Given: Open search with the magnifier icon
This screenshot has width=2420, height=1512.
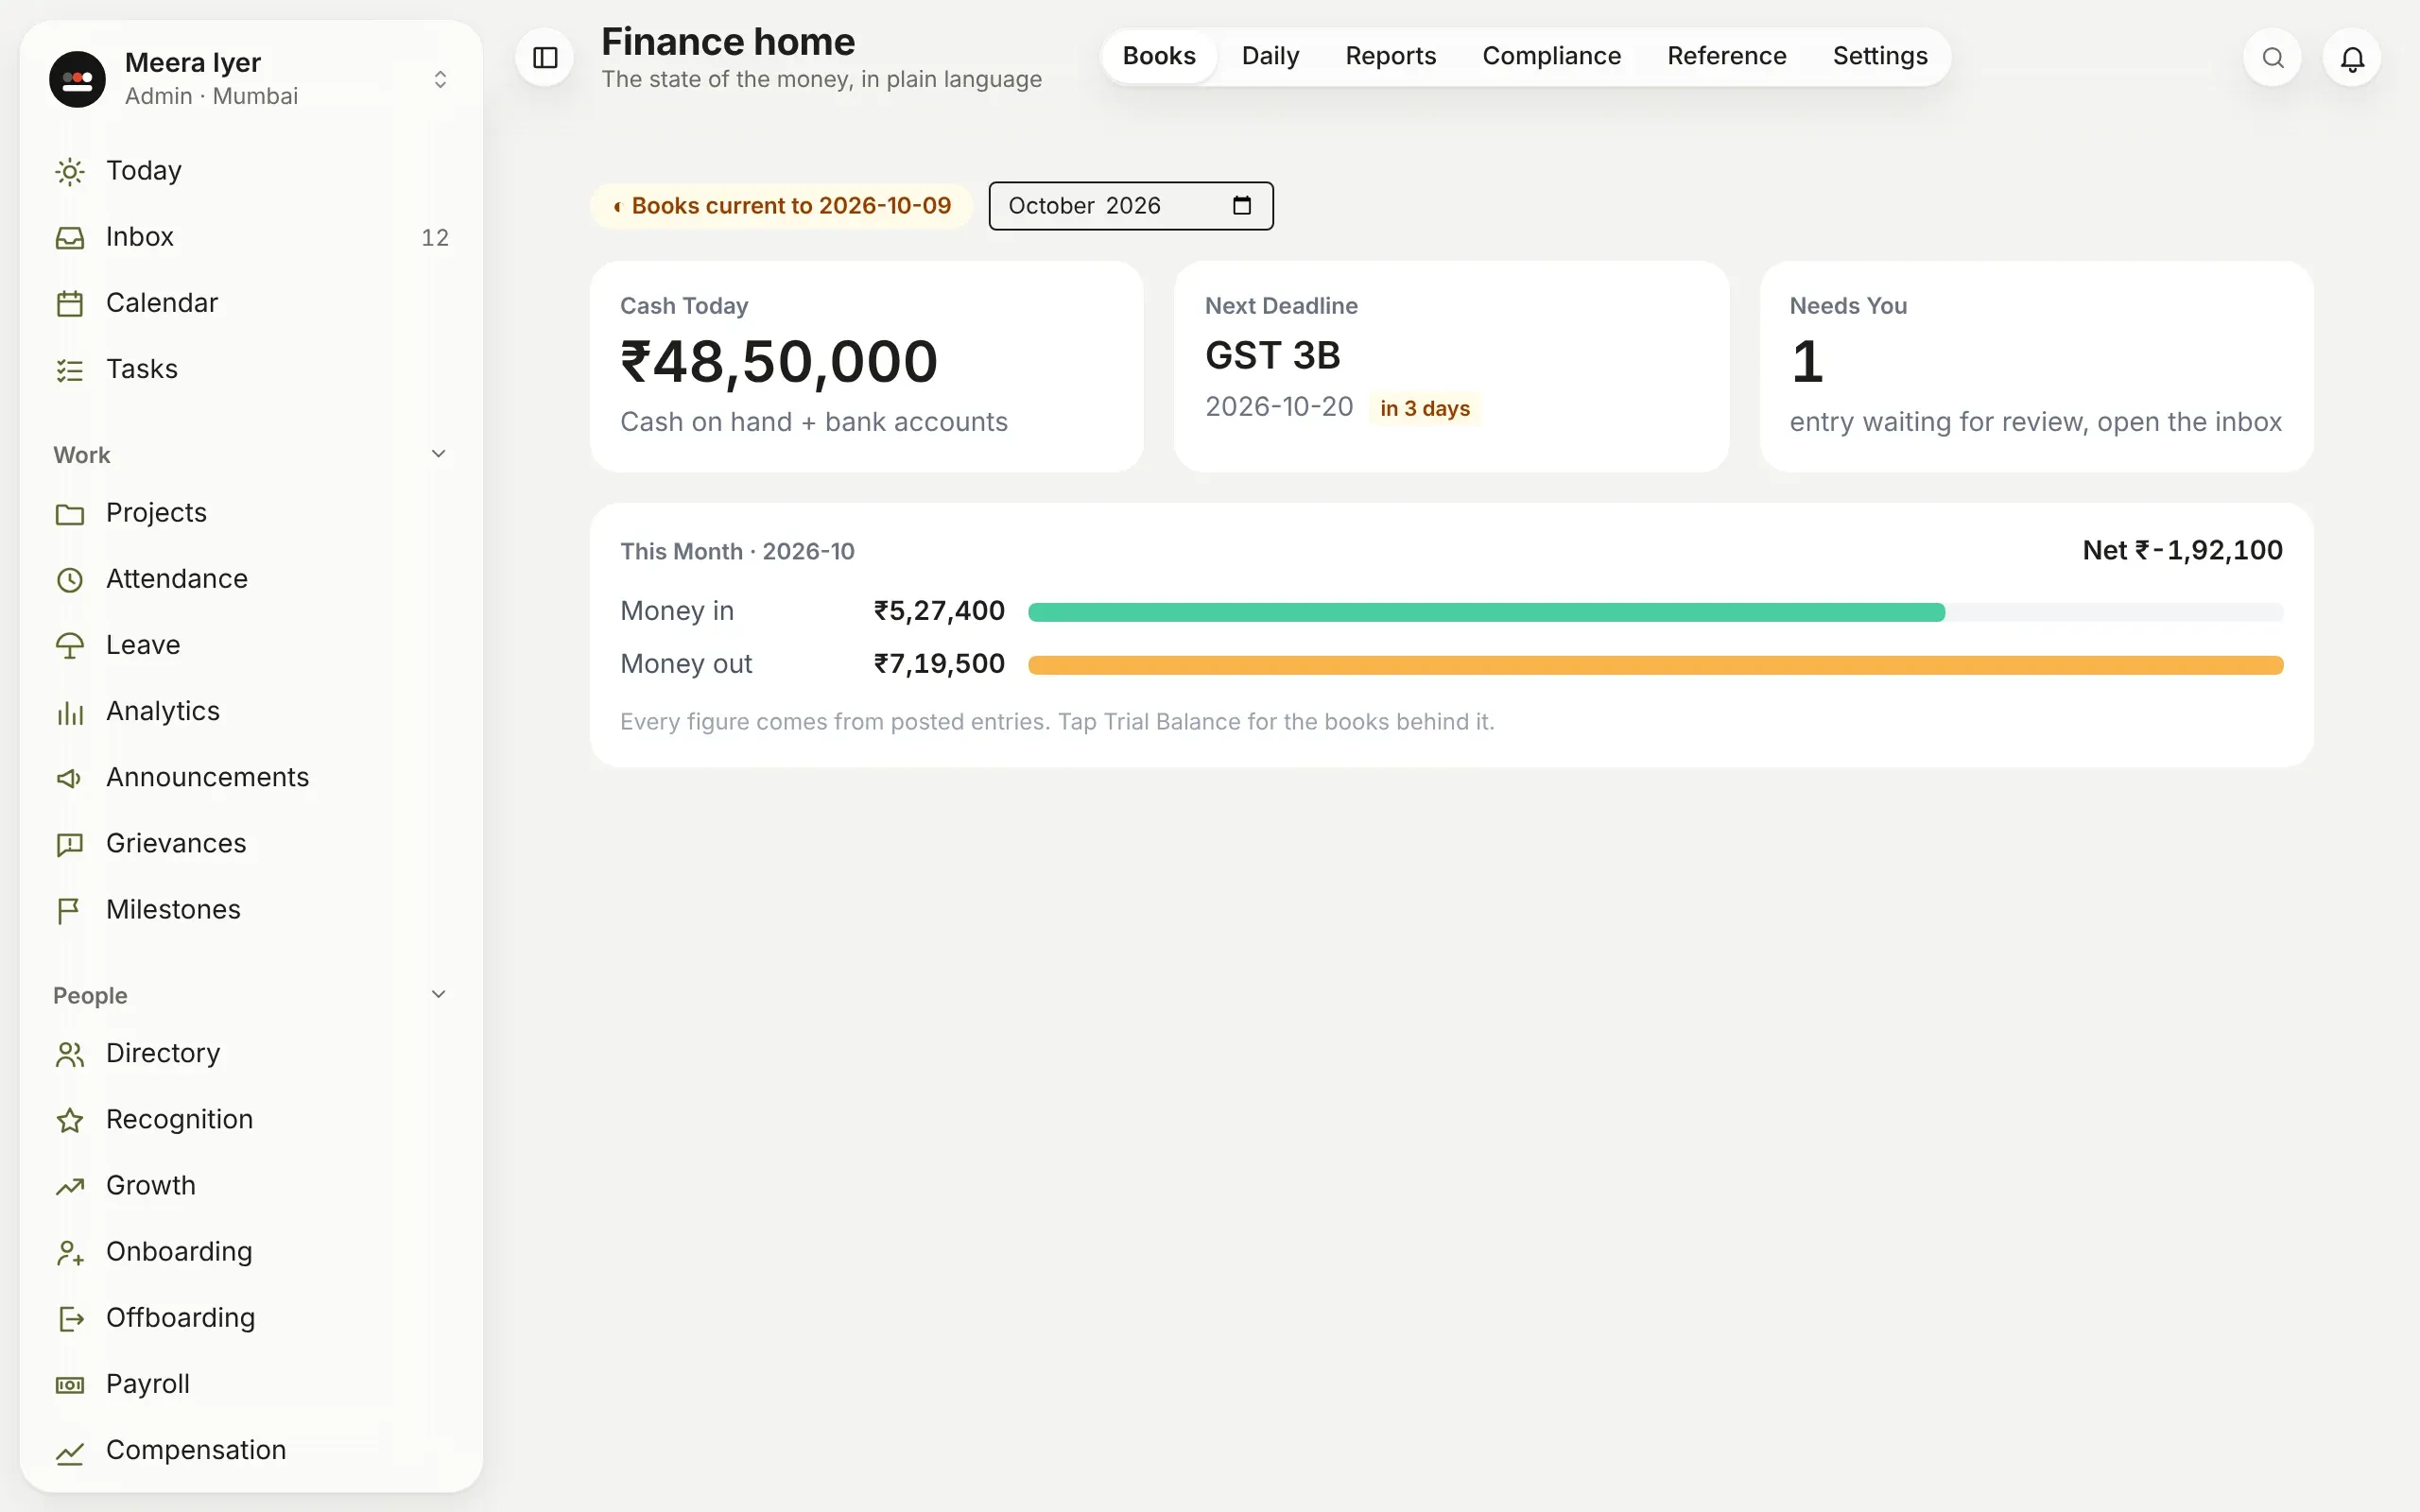Looking at the screenshot, I should point(2272,58).
